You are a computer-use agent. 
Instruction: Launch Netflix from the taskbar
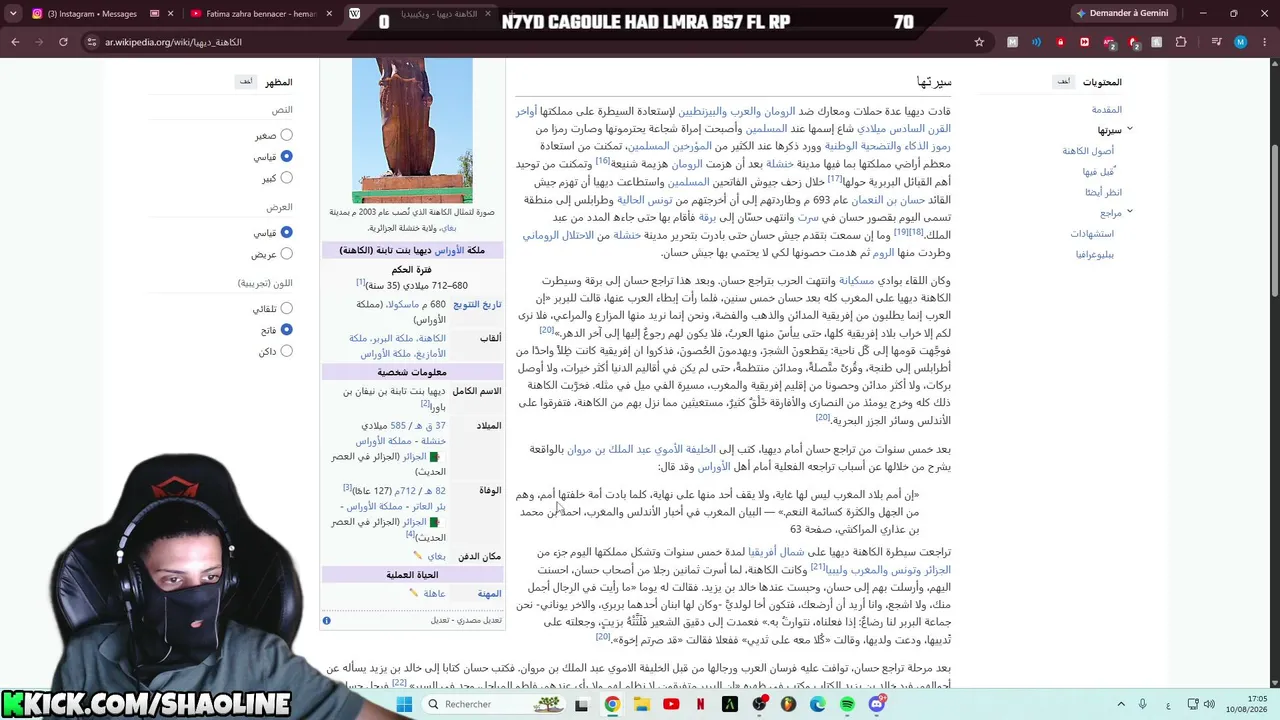(x=700, y=704)
